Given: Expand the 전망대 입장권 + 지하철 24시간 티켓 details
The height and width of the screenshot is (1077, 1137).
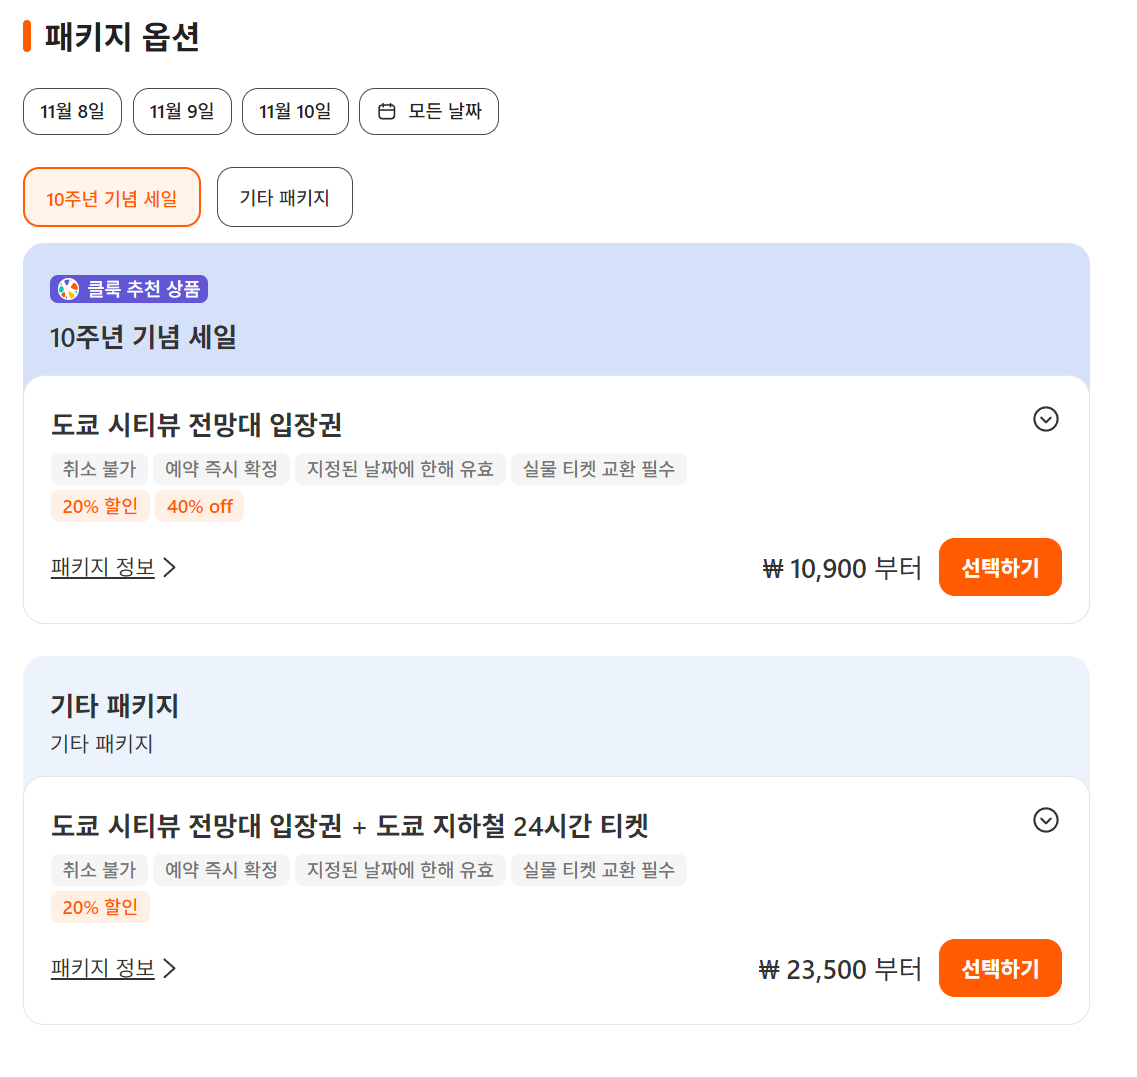Looking at the screenshot, I should click(1045, 820).
